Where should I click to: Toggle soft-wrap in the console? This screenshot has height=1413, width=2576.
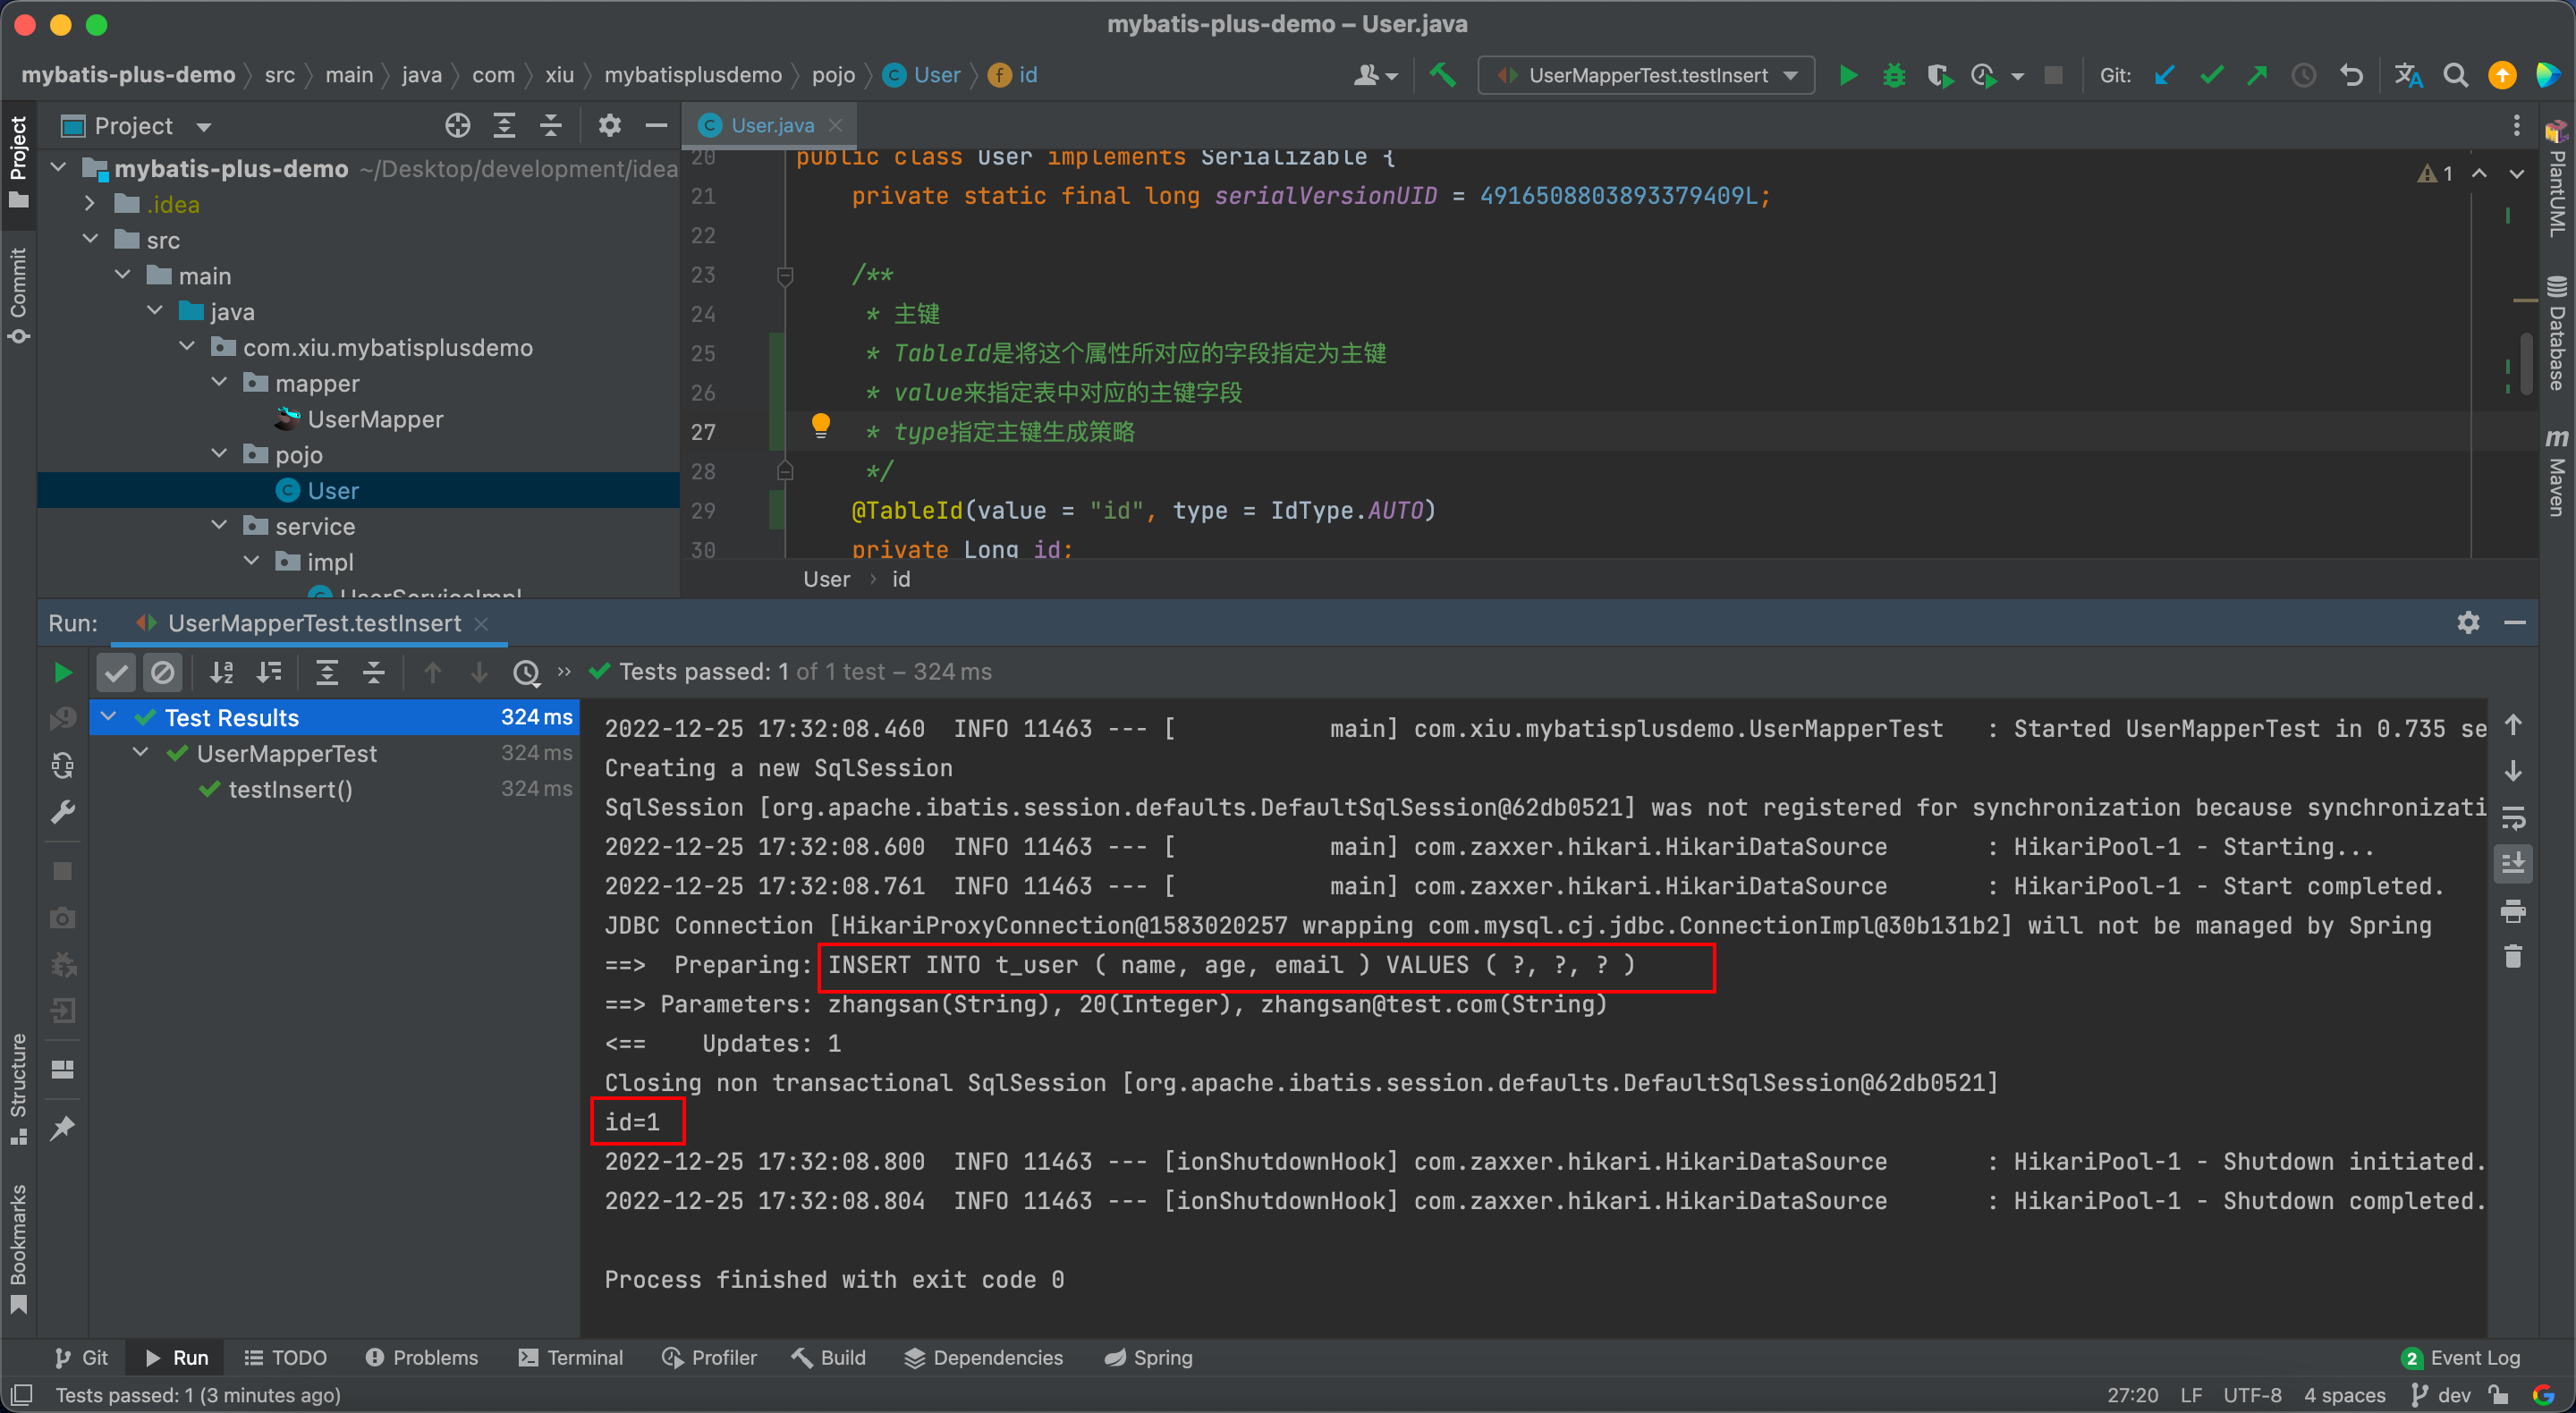tap(2513, 818)
